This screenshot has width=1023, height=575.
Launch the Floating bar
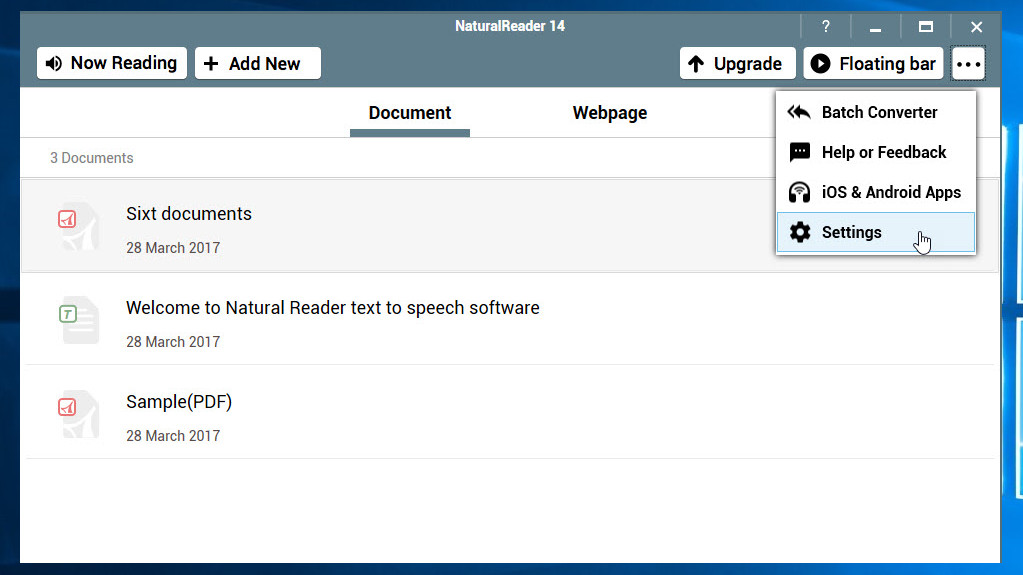click(873, 63)
